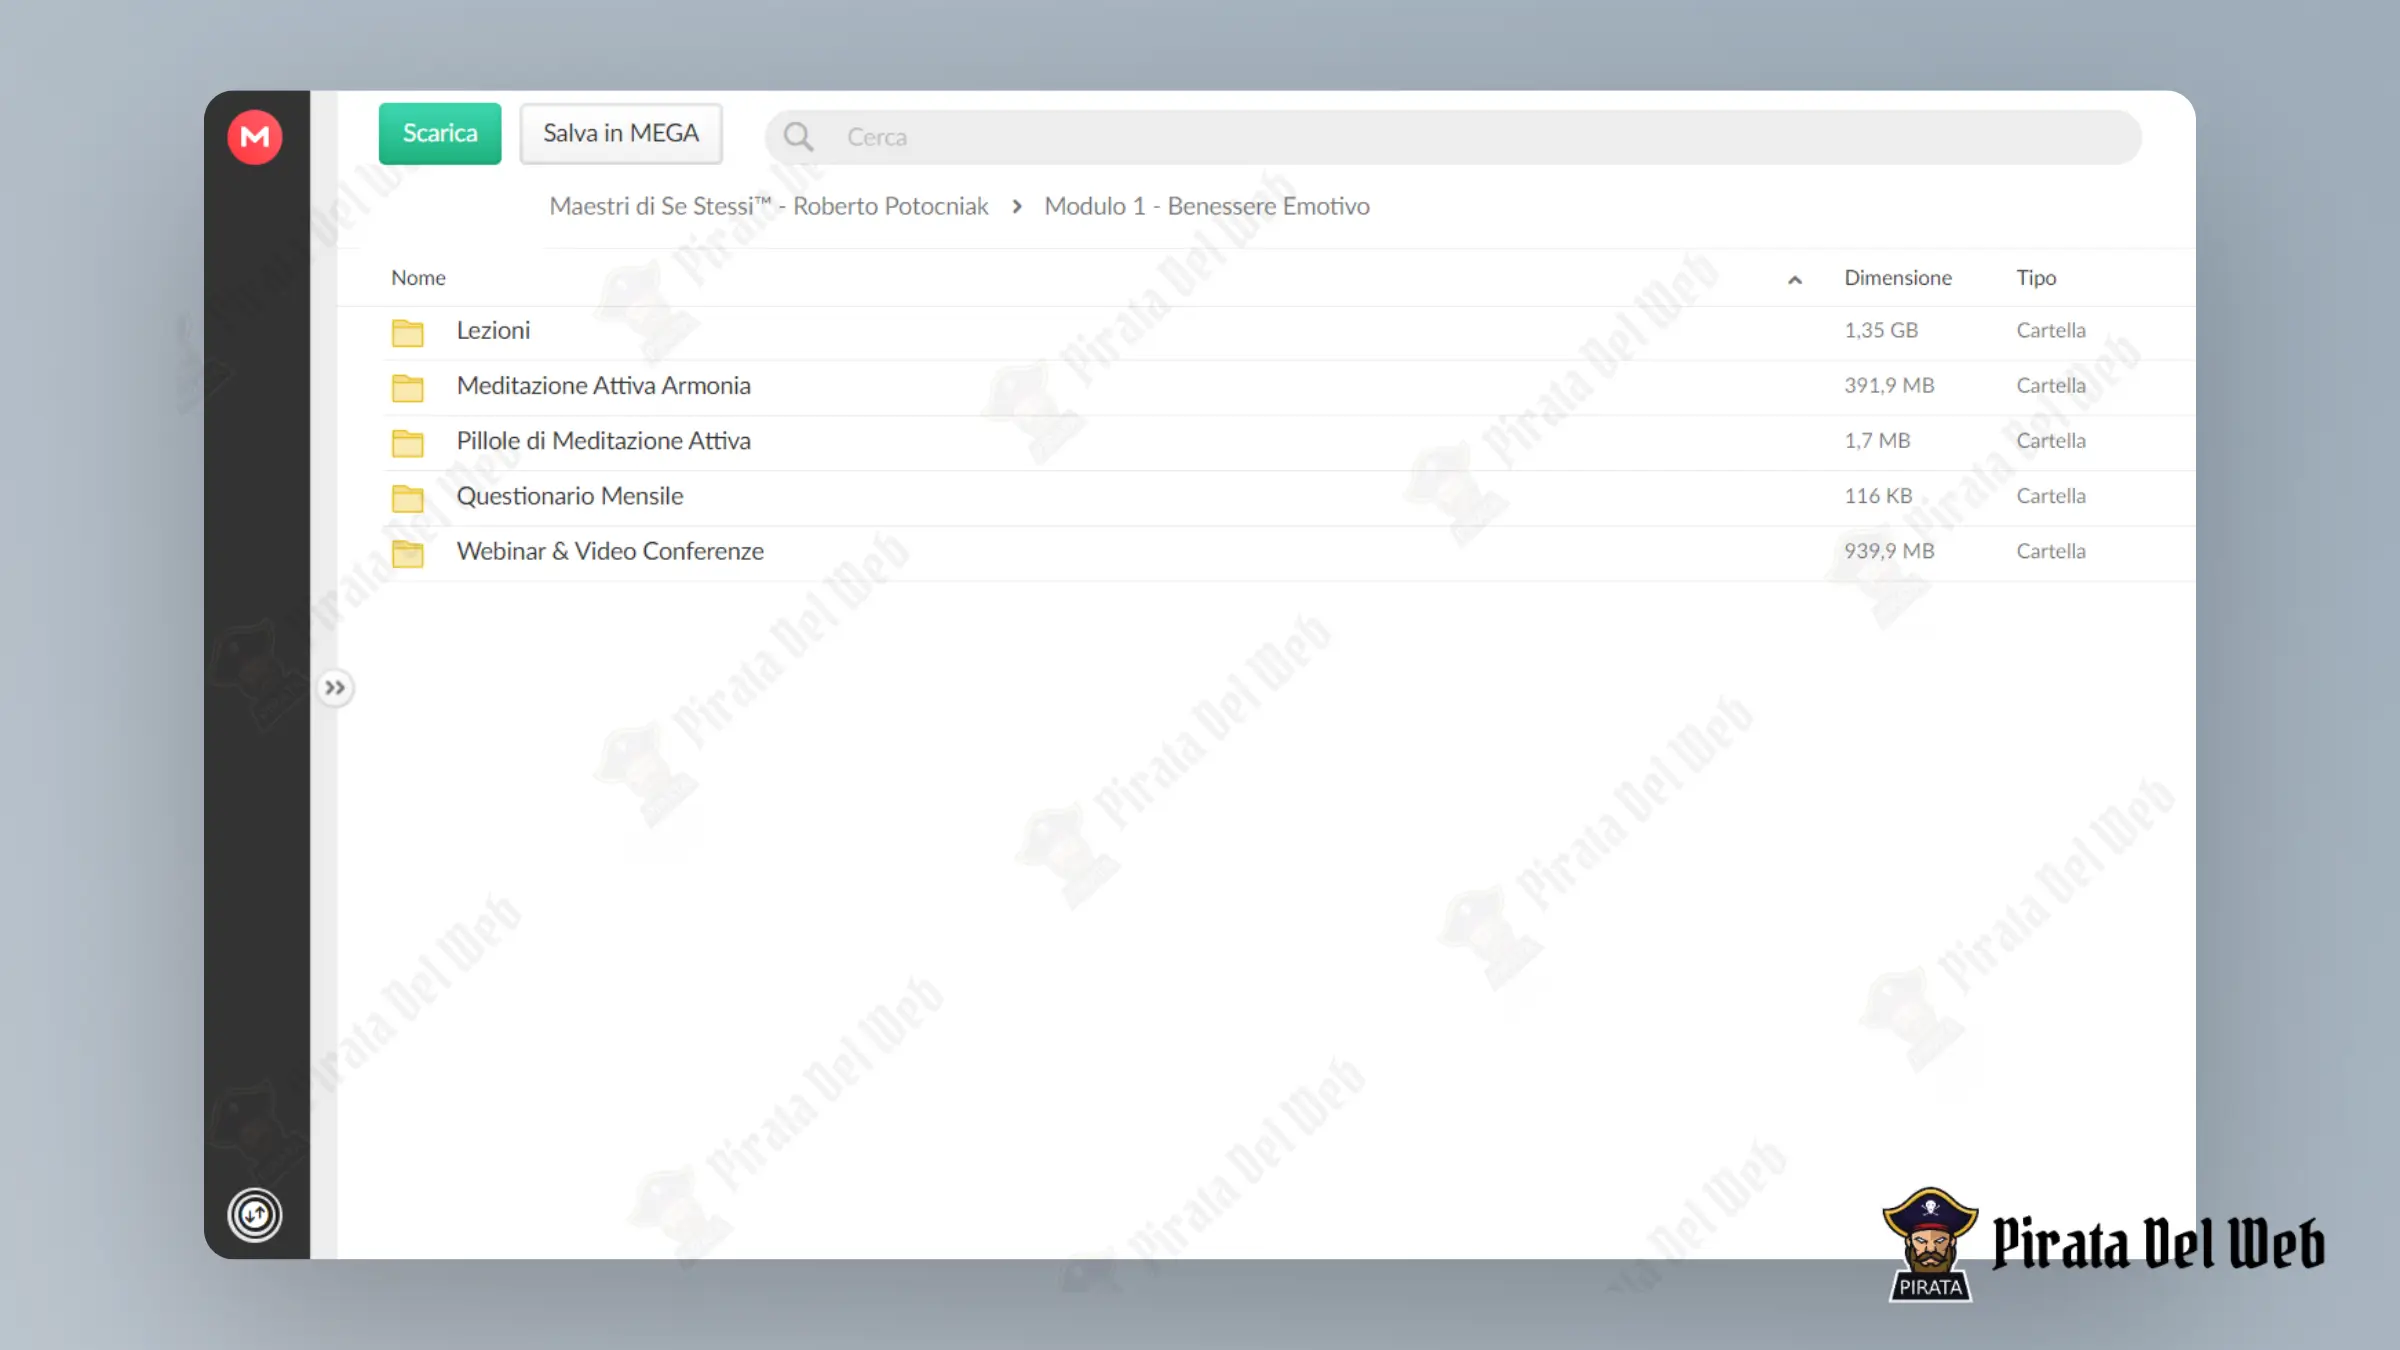Open the transfers icon in the sidebar
The height and width of the screenshot is (1350, 2400).
click(x=255, y=1215)
